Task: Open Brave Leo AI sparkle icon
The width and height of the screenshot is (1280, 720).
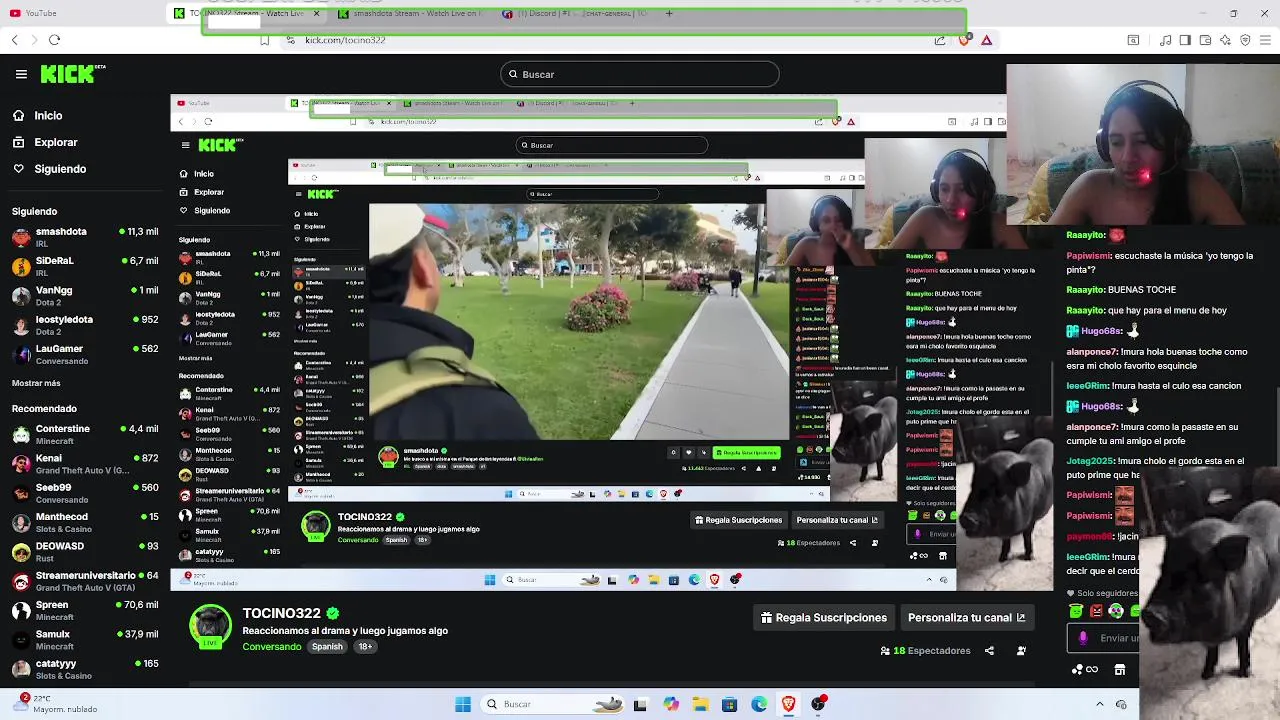Action: point(1225,40)
